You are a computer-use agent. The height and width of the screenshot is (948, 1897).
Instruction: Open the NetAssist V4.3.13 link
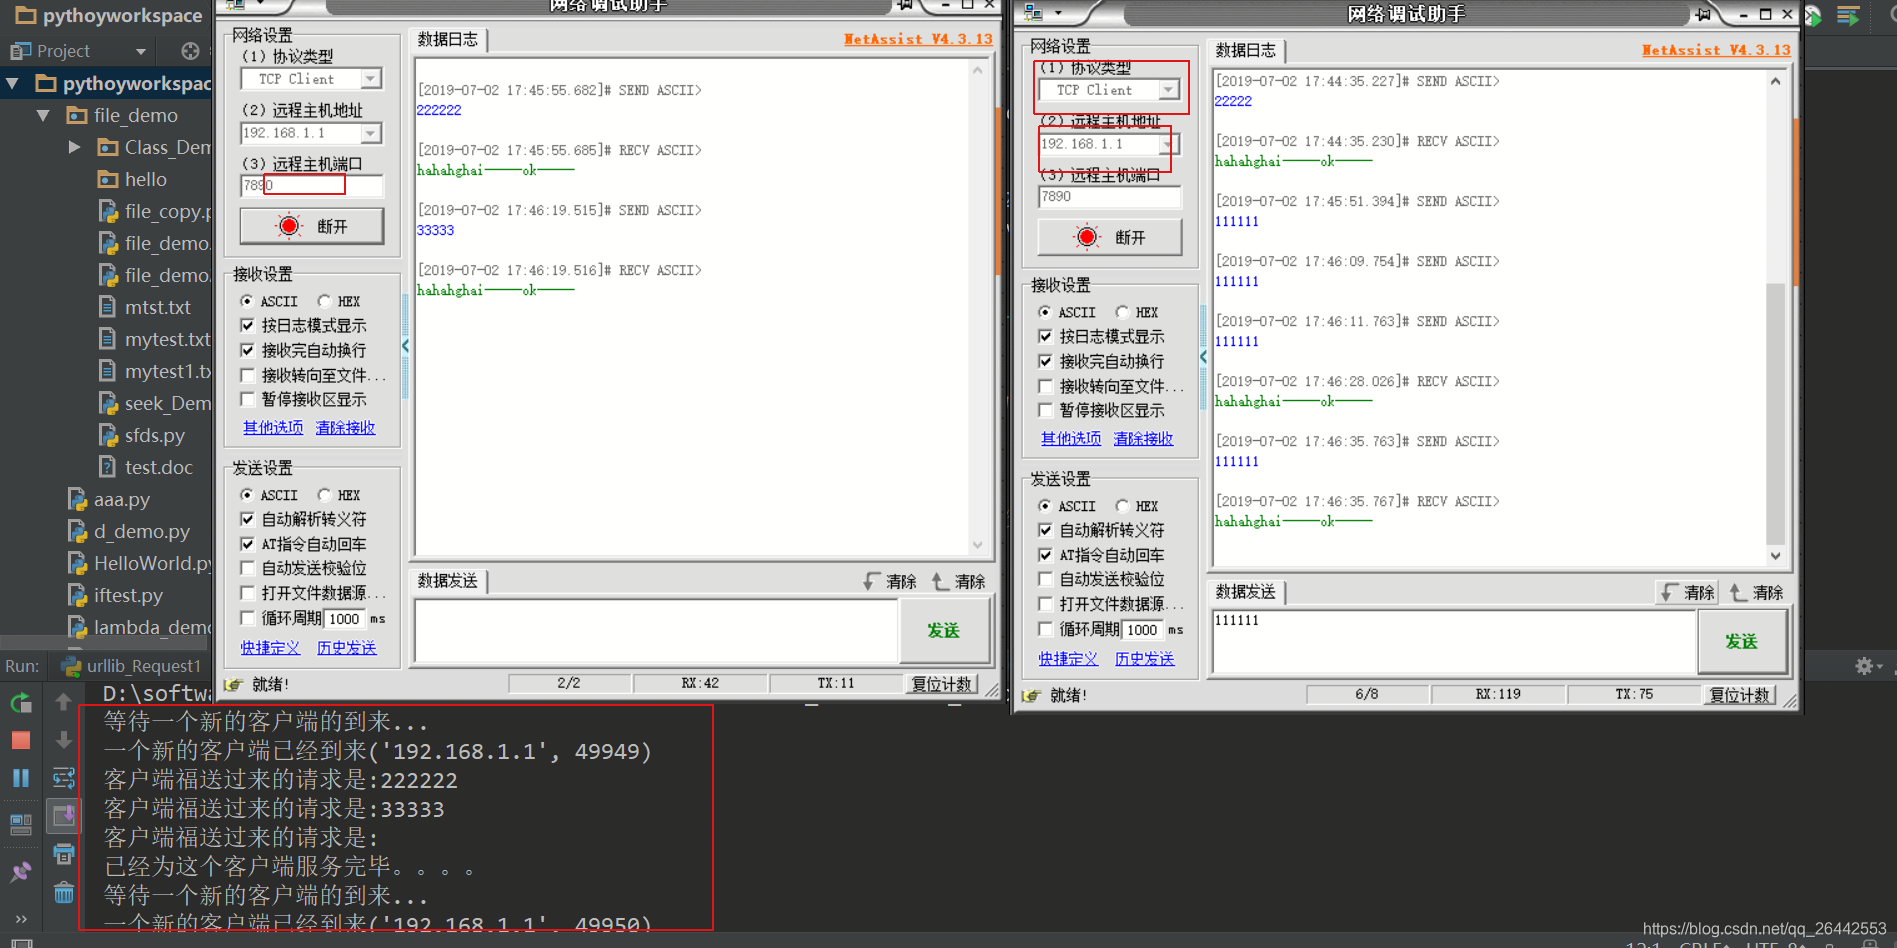[917, 39]
